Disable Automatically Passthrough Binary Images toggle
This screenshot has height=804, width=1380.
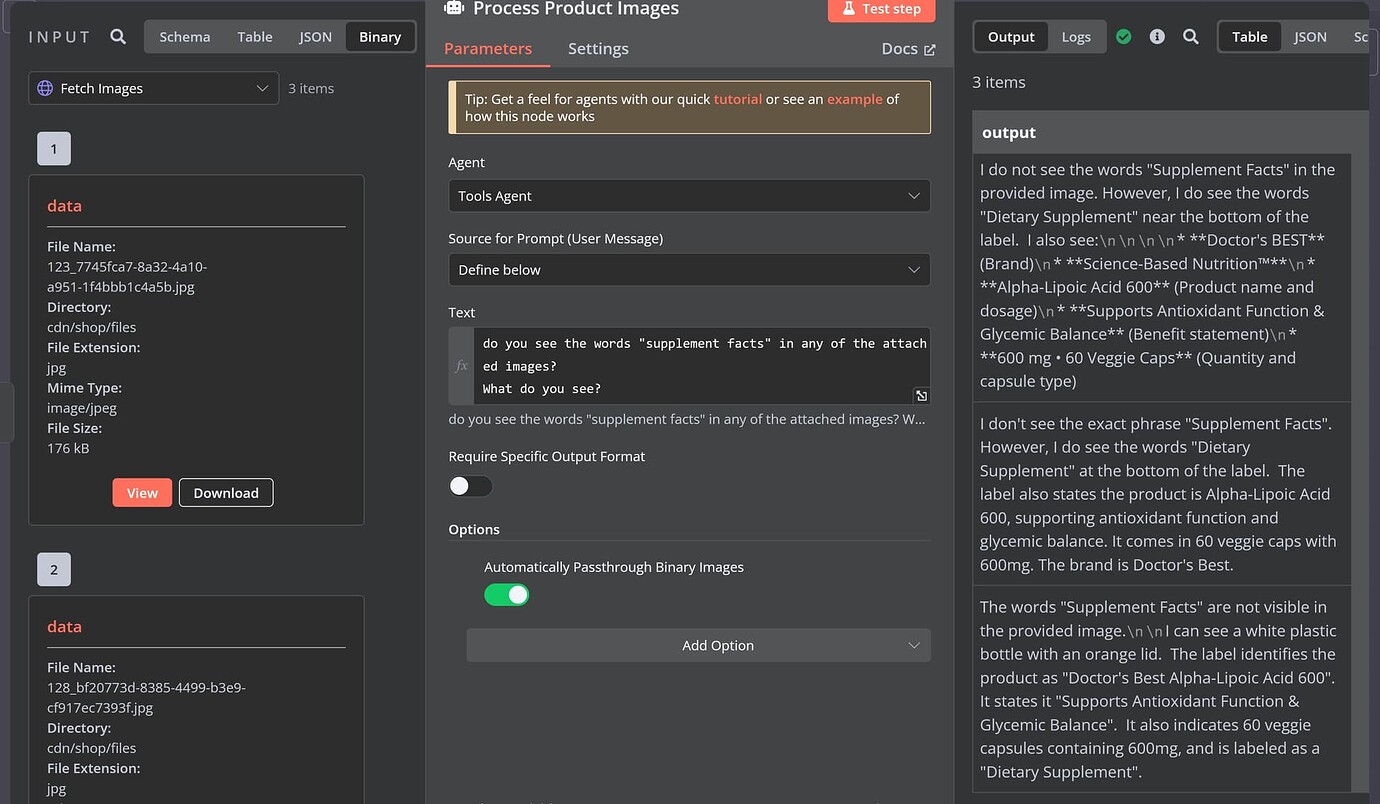(507, 595)
